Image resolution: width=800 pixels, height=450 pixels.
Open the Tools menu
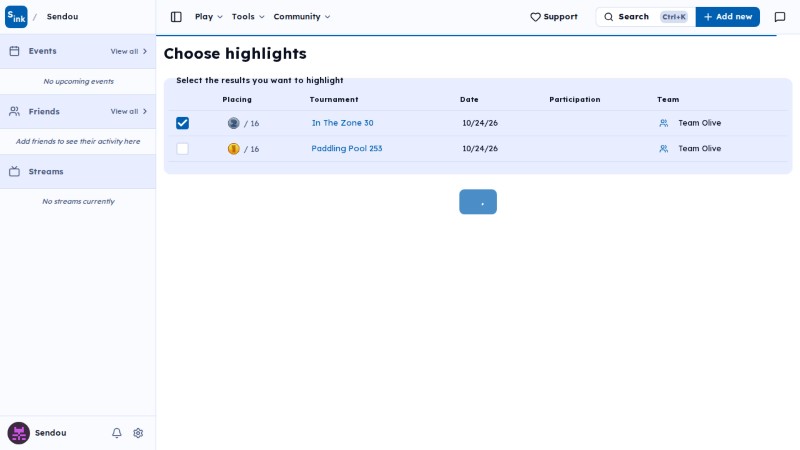pyautogui.click(x=248, y=17)
